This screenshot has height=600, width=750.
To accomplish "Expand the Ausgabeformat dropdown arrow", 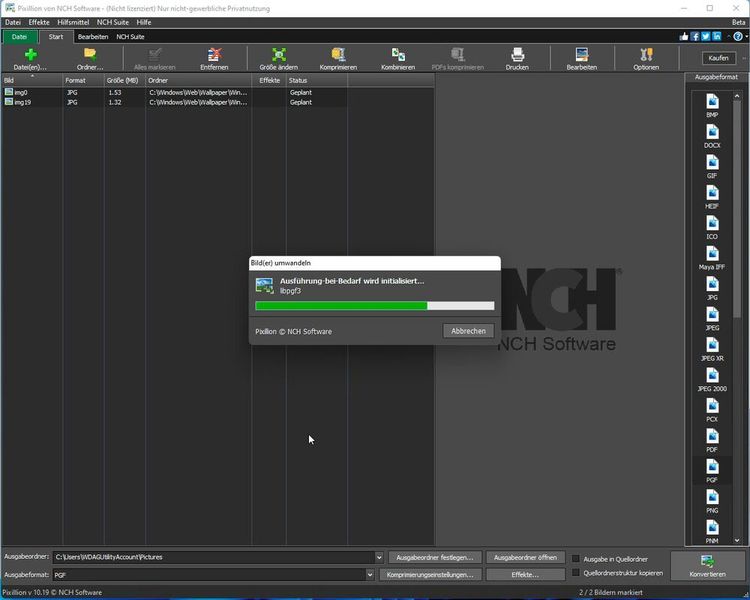I will 370,575.
